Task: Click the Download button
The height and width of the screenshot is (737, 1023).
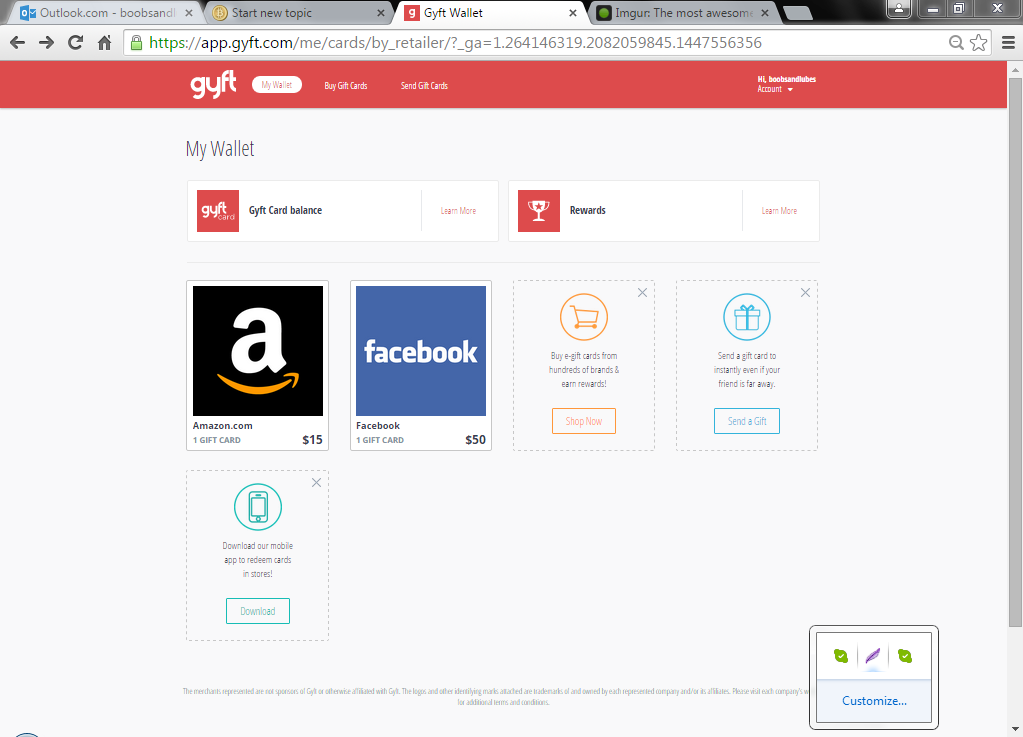Action: 258,611
